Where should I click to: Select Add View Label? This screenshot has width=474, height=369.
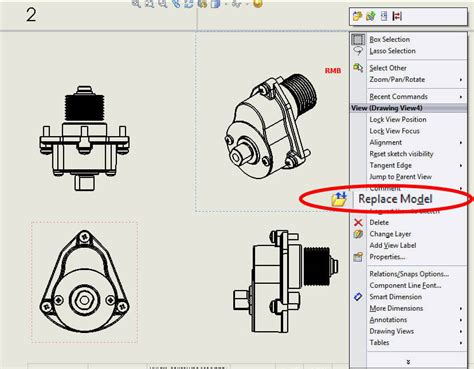click(x=393, y=245)
